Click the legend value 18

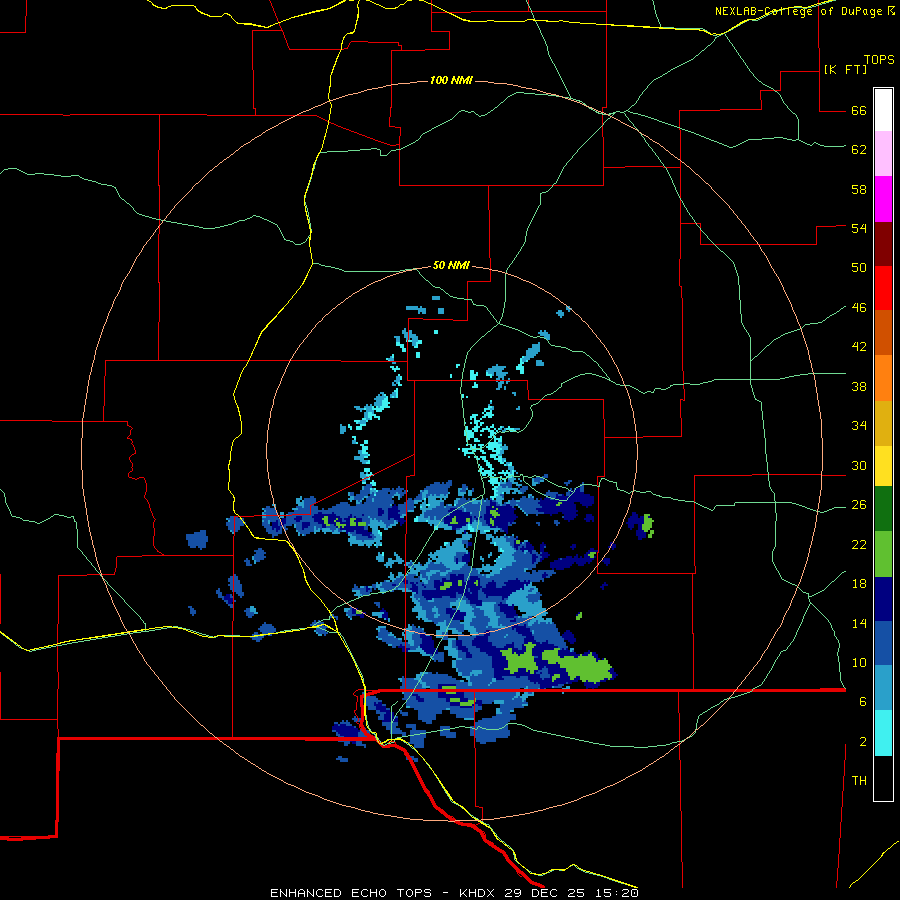click(859, 584)
